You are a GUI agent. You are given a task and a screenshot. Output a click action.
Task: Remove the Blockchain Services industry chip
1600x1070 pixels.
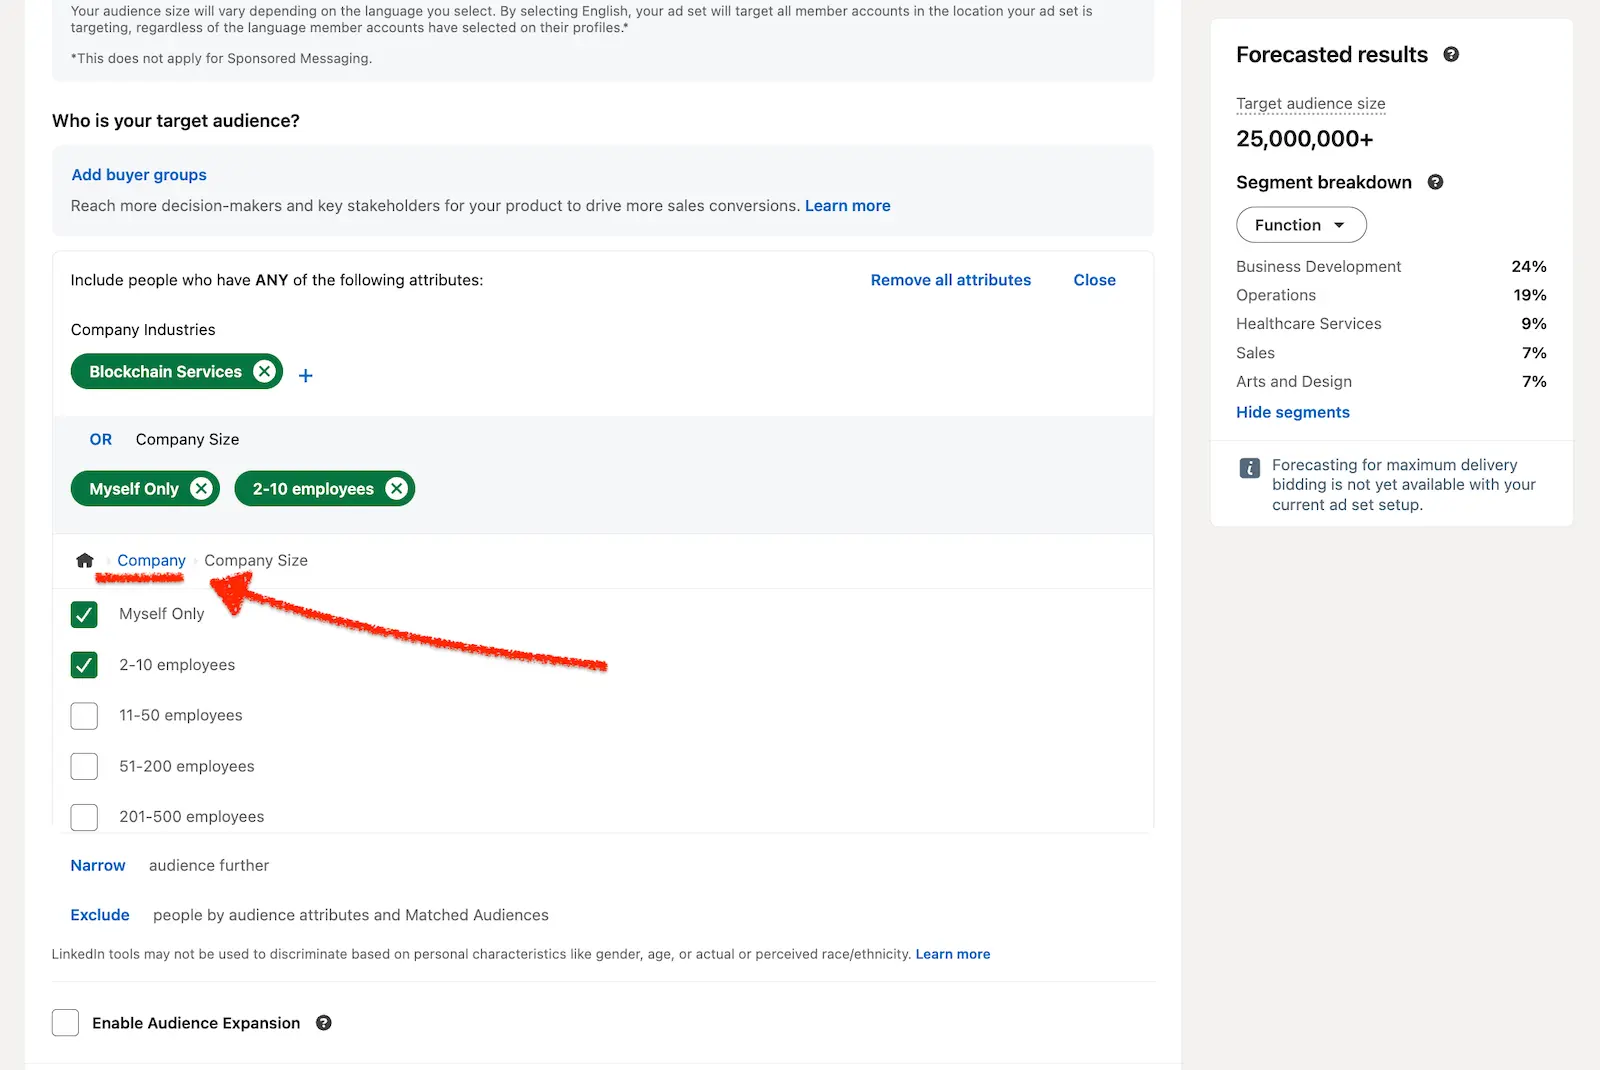(x=264, y=372)
